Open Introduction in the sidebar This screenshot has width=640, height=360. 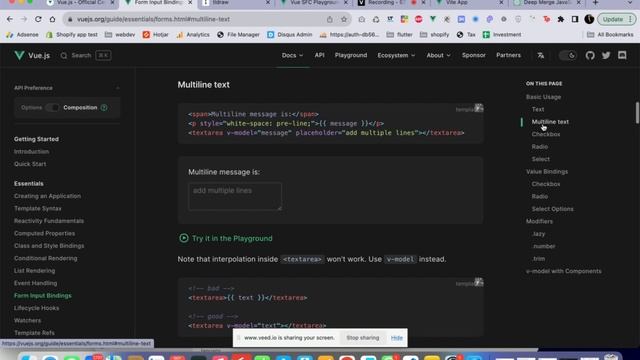pyautogui.click(x=31, y=151)
